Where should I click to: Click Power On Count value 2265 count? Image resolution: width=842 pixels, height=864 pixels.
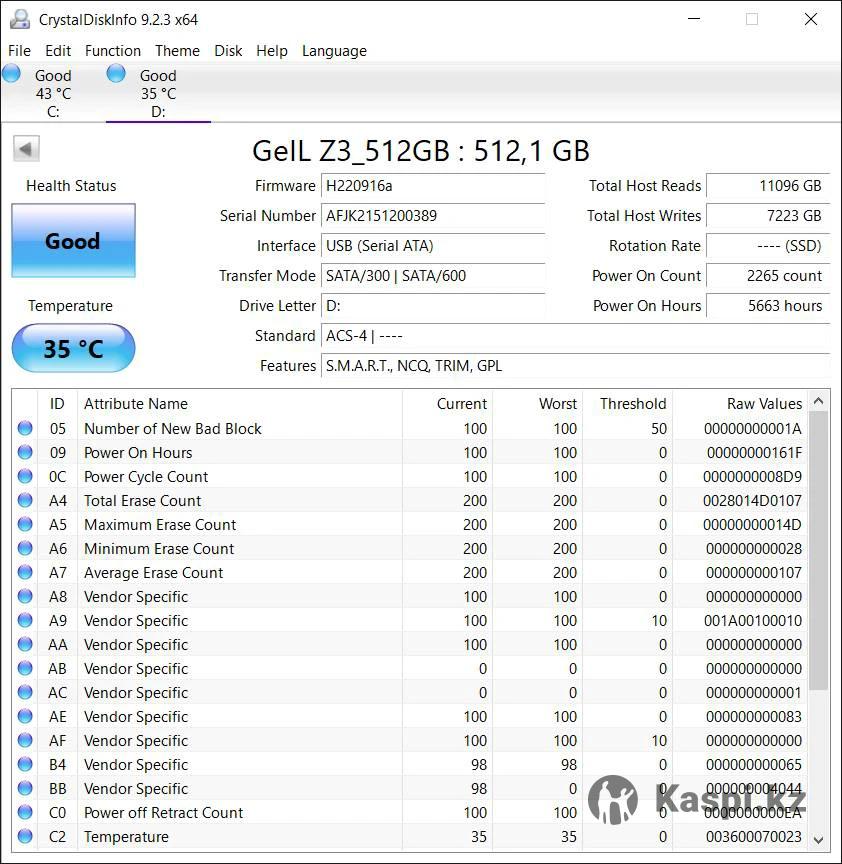click(768, 276)
